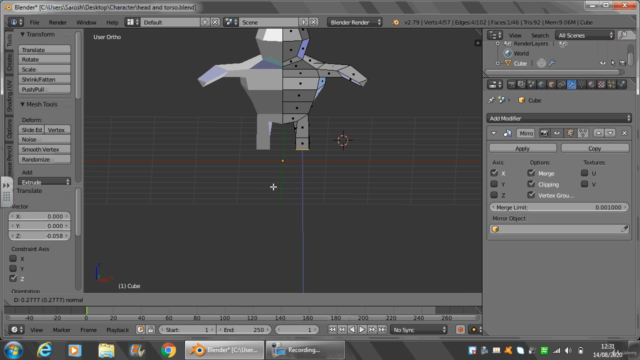Toggle Mirror modifier edit mode display
Screen dimensions: 640x360
click(x=570, y=133)
